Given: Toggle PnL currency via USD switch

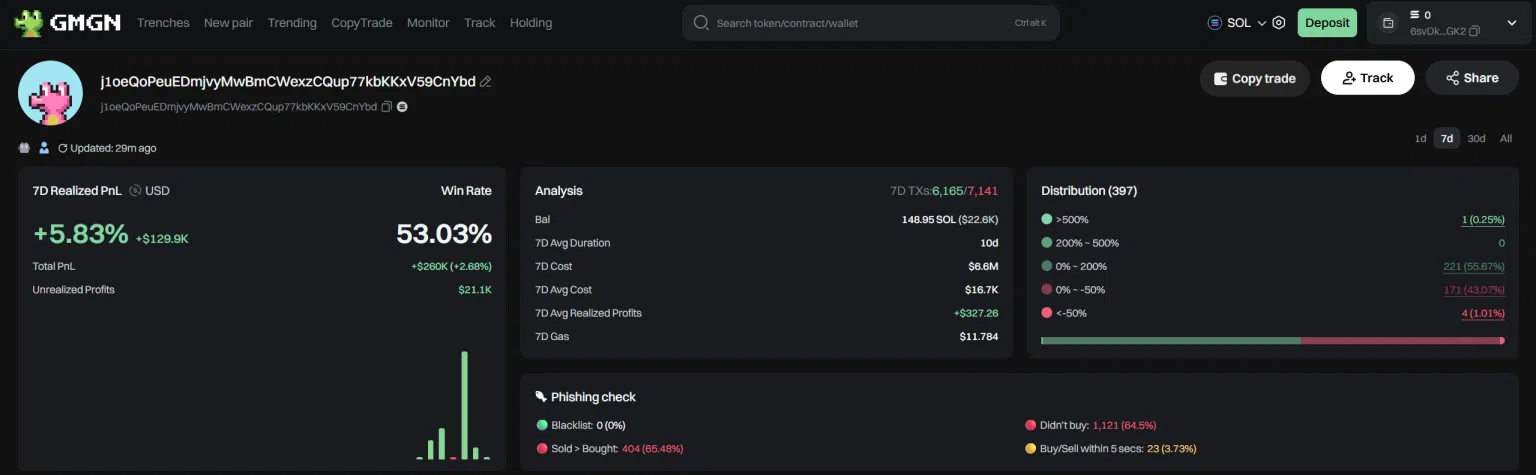Looking at the screenshot, I should click(x=135, y=191).
